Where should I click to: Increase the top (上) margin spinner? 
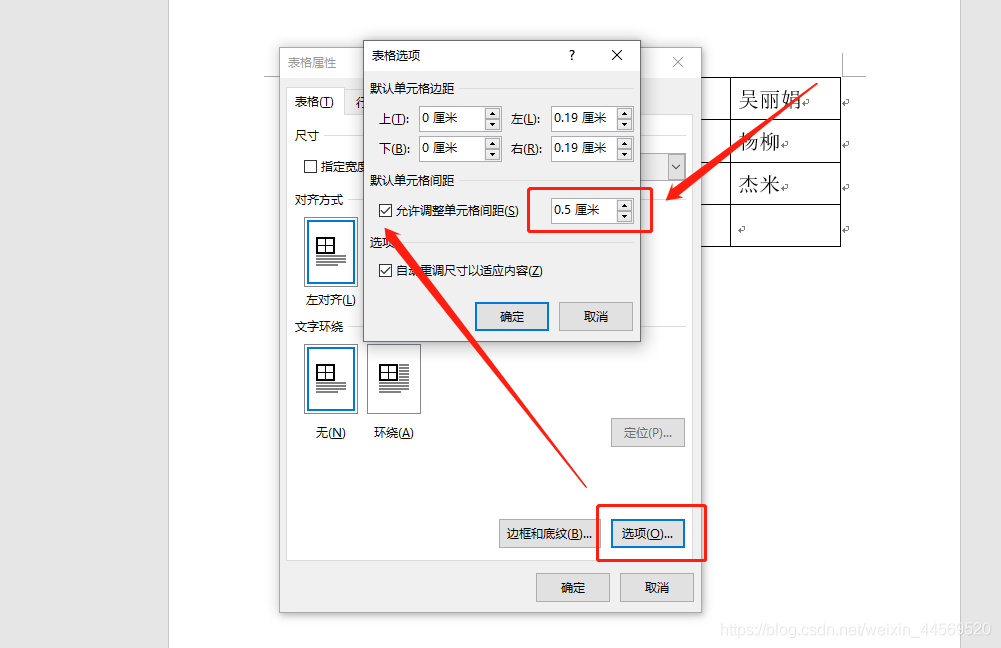click(492, 113)
